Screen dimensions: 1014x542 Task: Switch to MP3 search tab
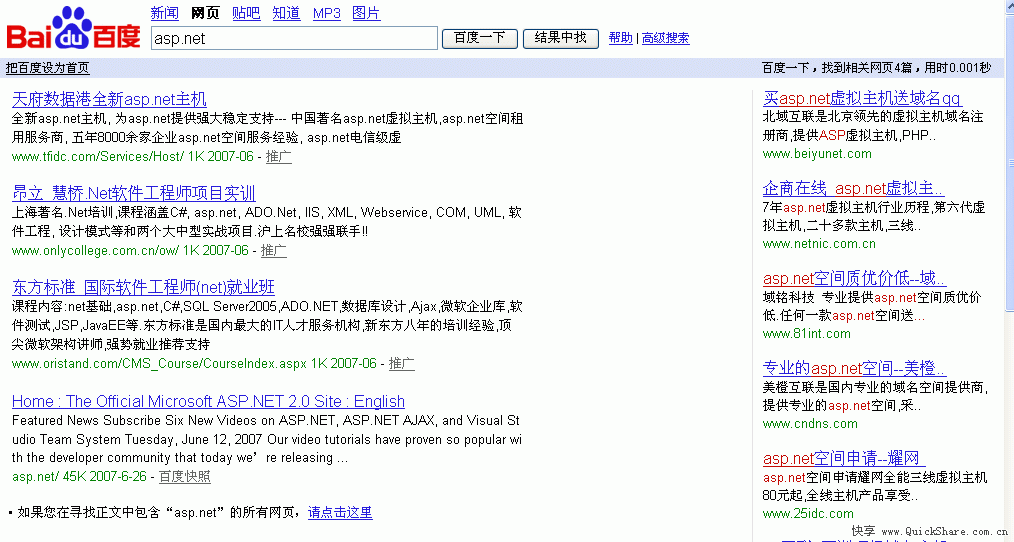point(327,13)
